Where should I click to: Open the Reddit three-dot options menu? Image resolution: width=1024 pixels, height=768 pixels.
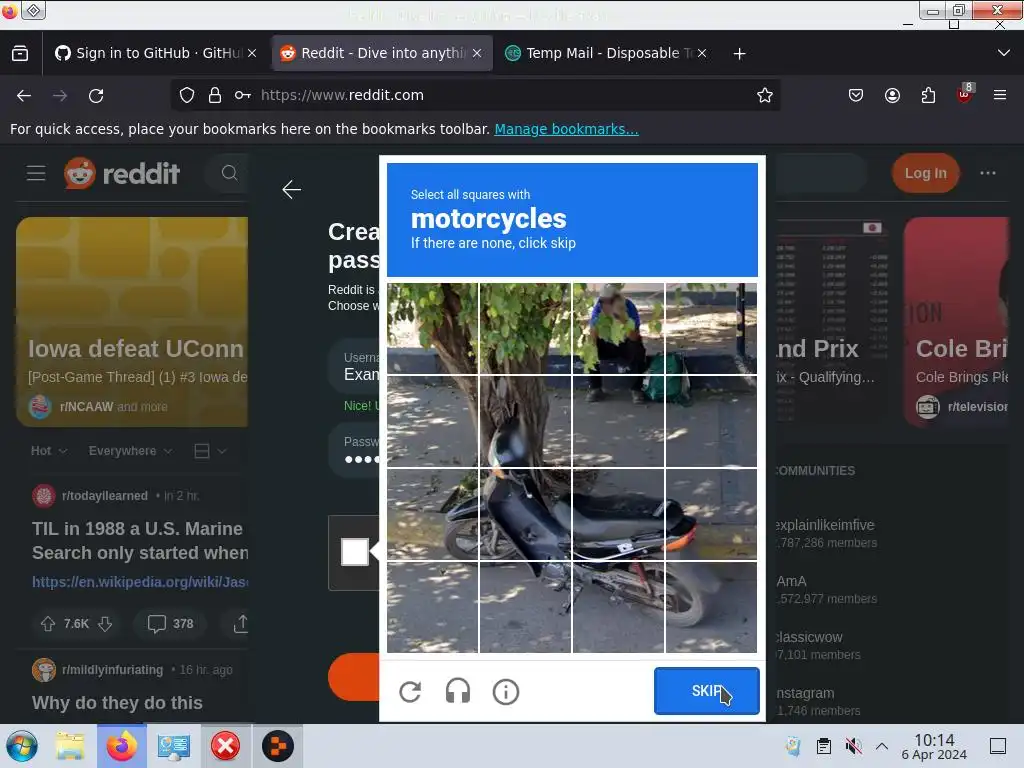(x=987, y=173)
